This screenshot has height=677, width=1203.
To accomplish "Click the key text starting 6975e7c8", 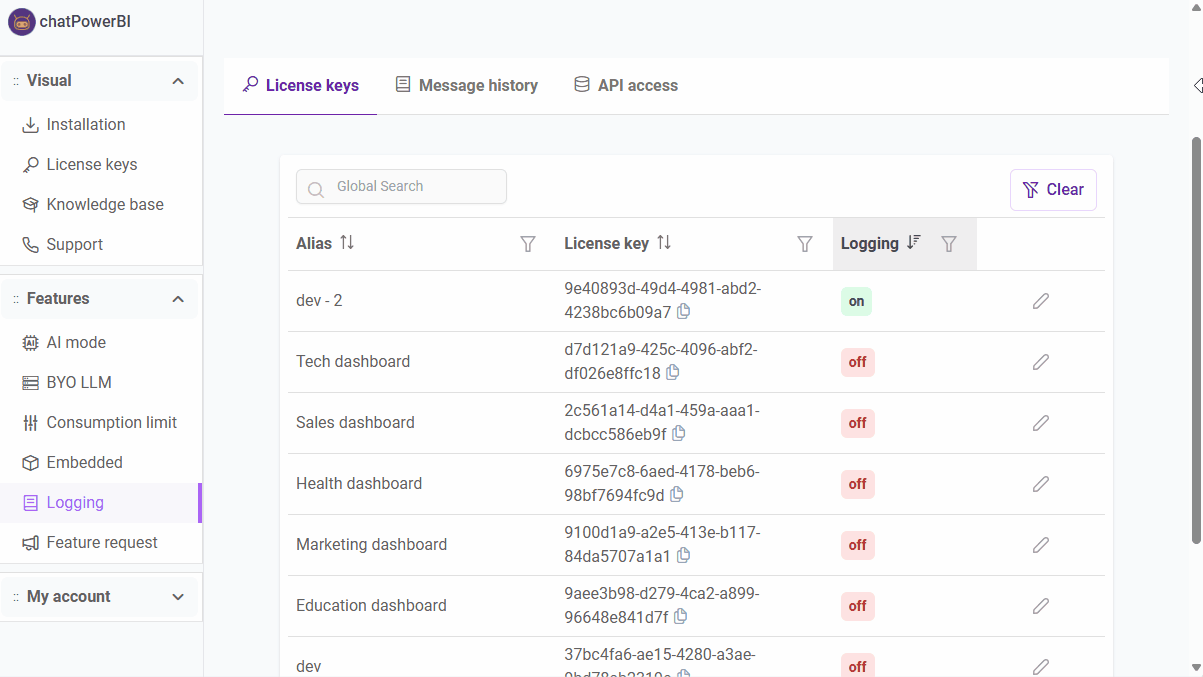I will pos(661,483).
